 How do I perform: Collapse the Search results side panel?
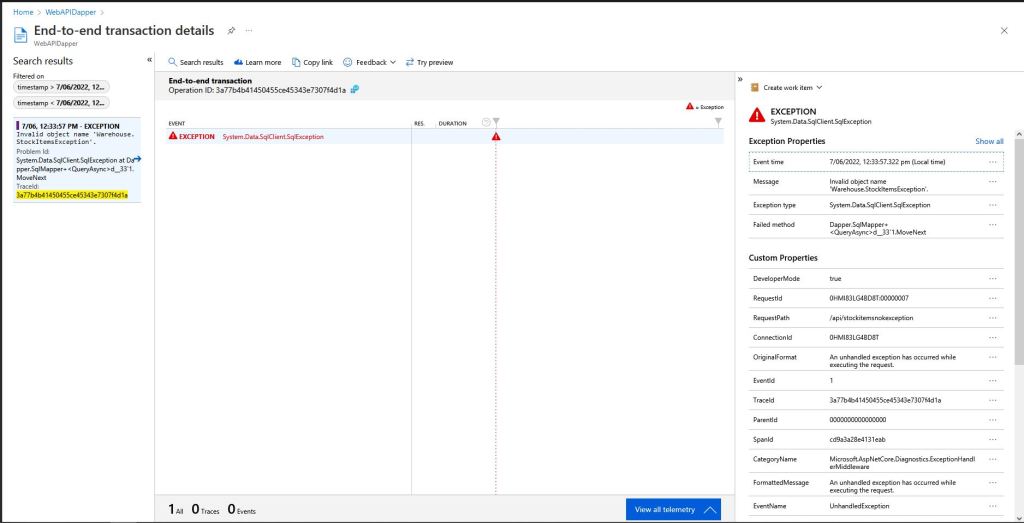click(149, 60)
